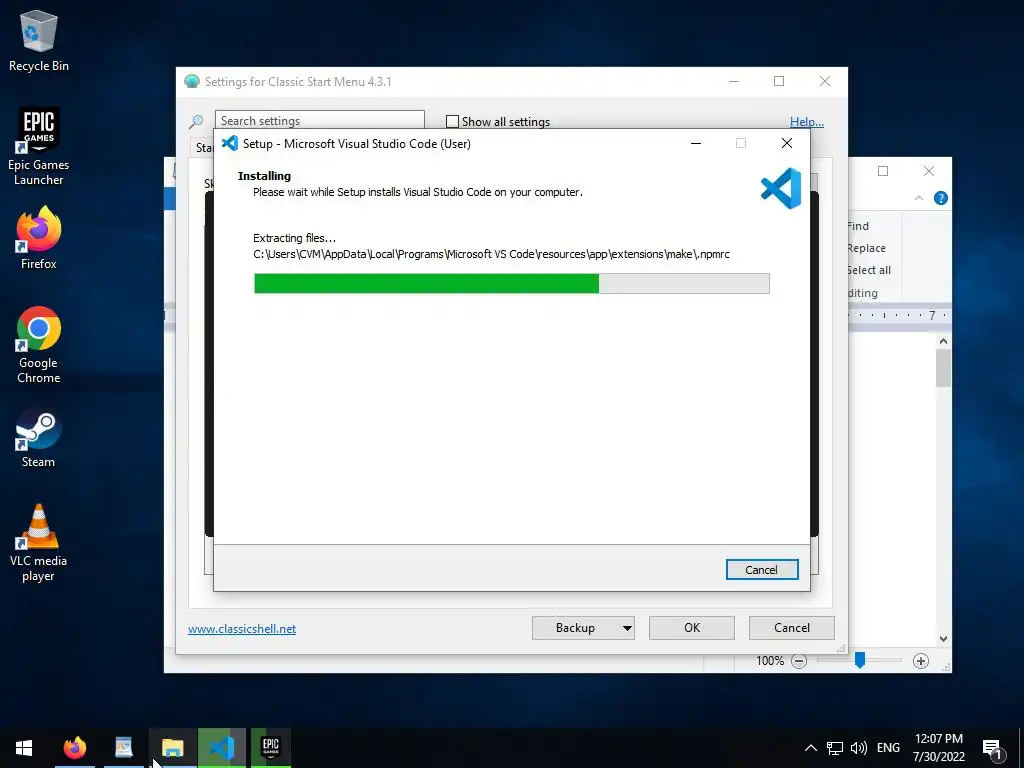Click the Classic Start Menu shell icon in title bar
Viewport: 1024px width, 768px height.
point(191,81)
